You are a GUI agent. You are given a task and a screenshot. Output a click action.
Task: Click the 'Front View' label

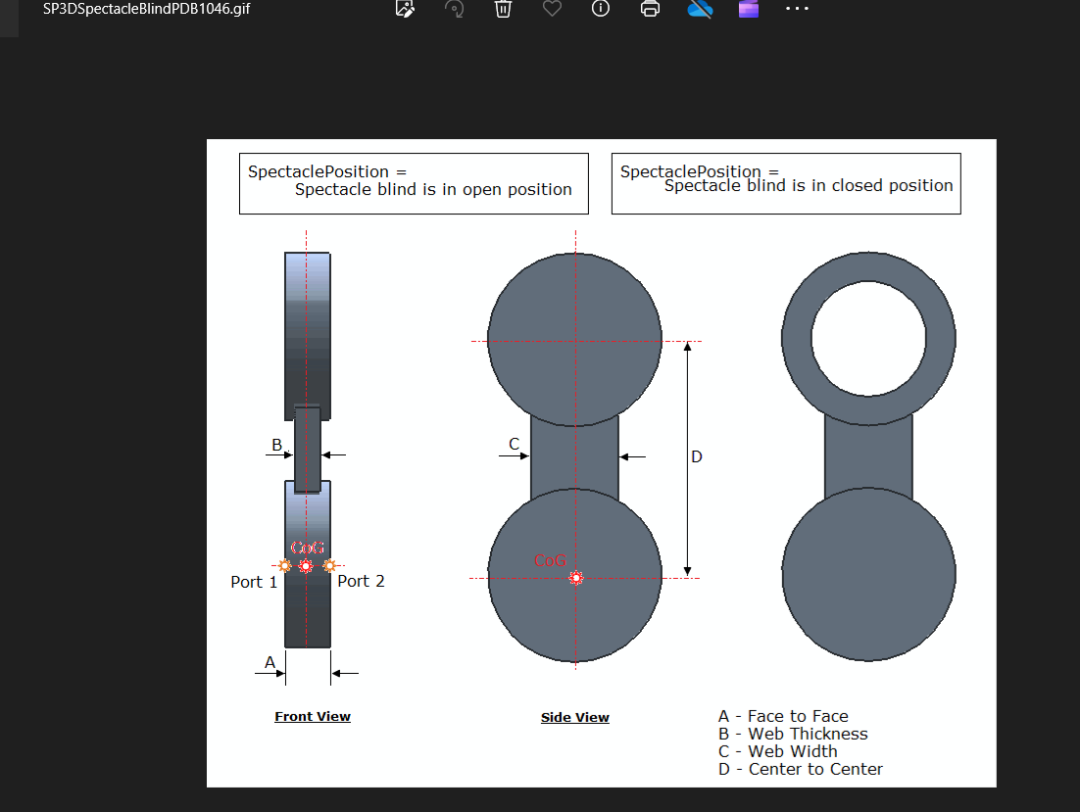pos(313,716)
